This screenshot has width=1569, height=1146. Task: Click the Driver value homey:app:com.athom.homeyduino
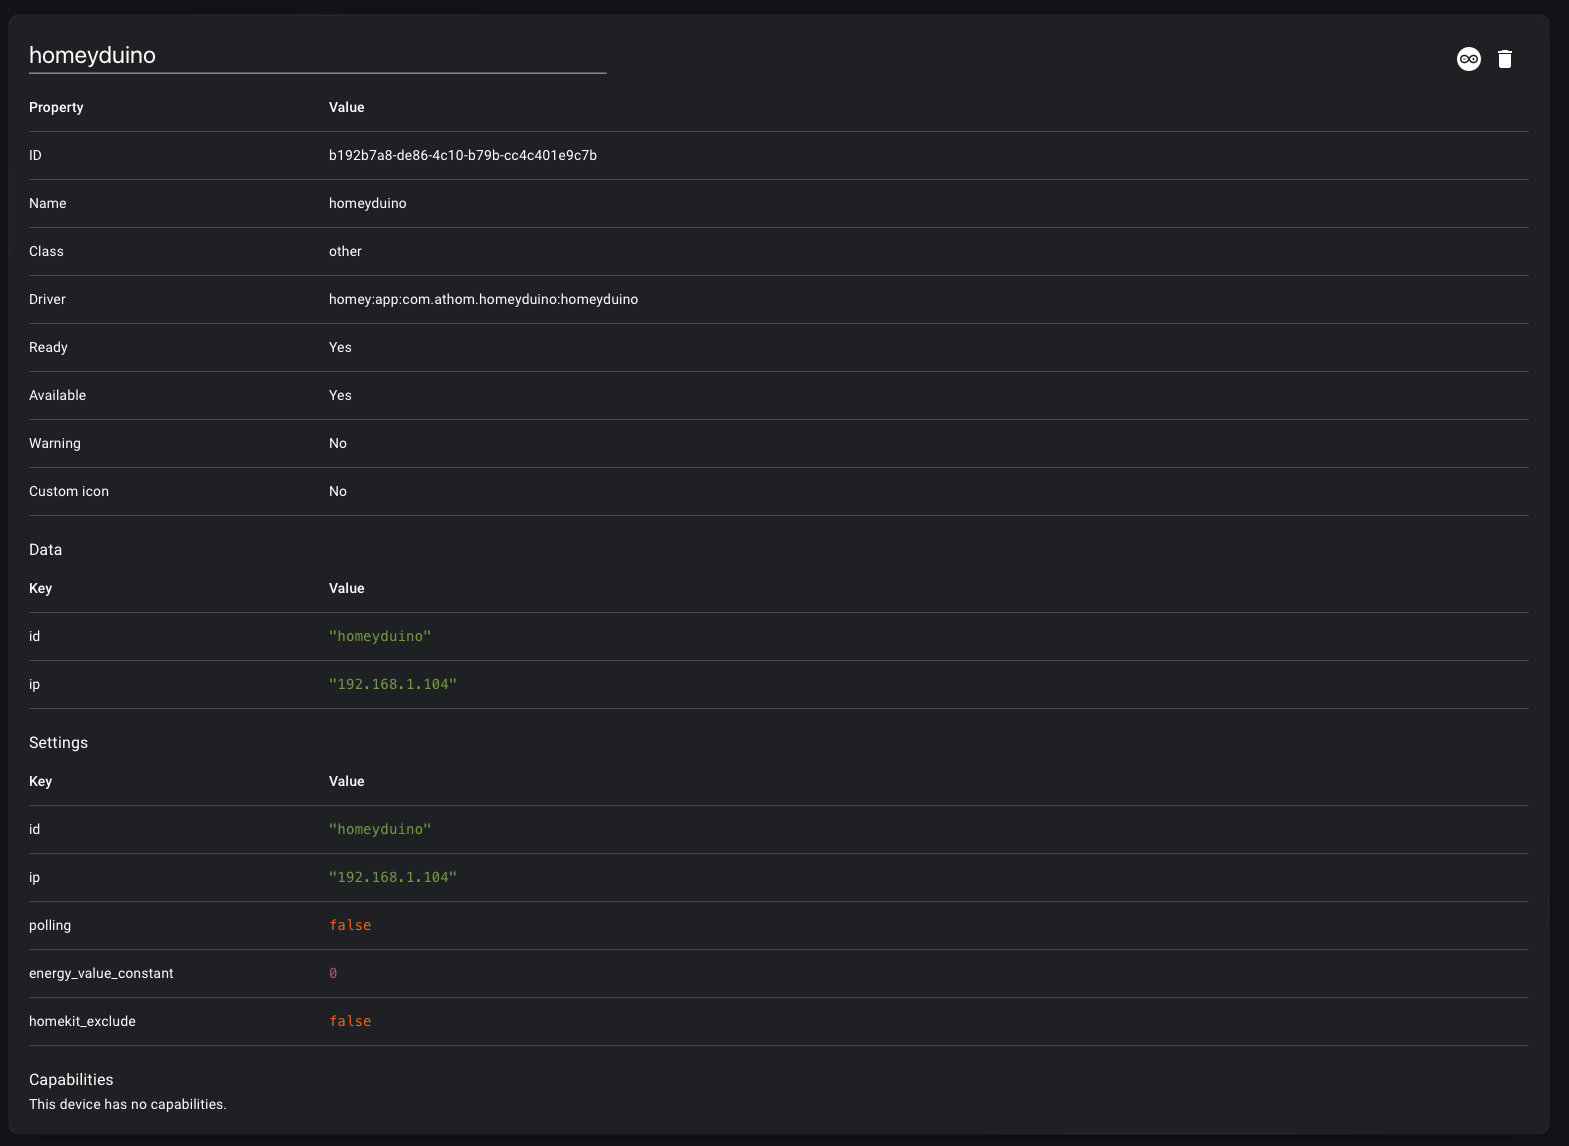pos(483,299)
